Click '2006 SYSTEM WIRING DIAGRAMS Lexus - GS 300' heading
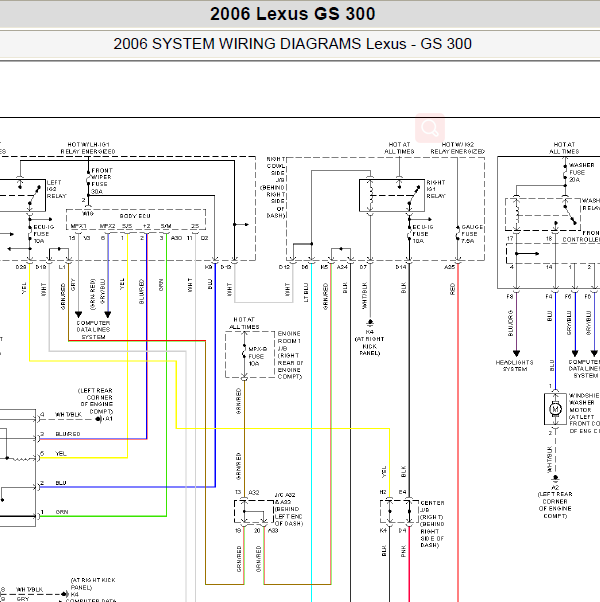The image size is (600, 602). [x=293, y=44]
